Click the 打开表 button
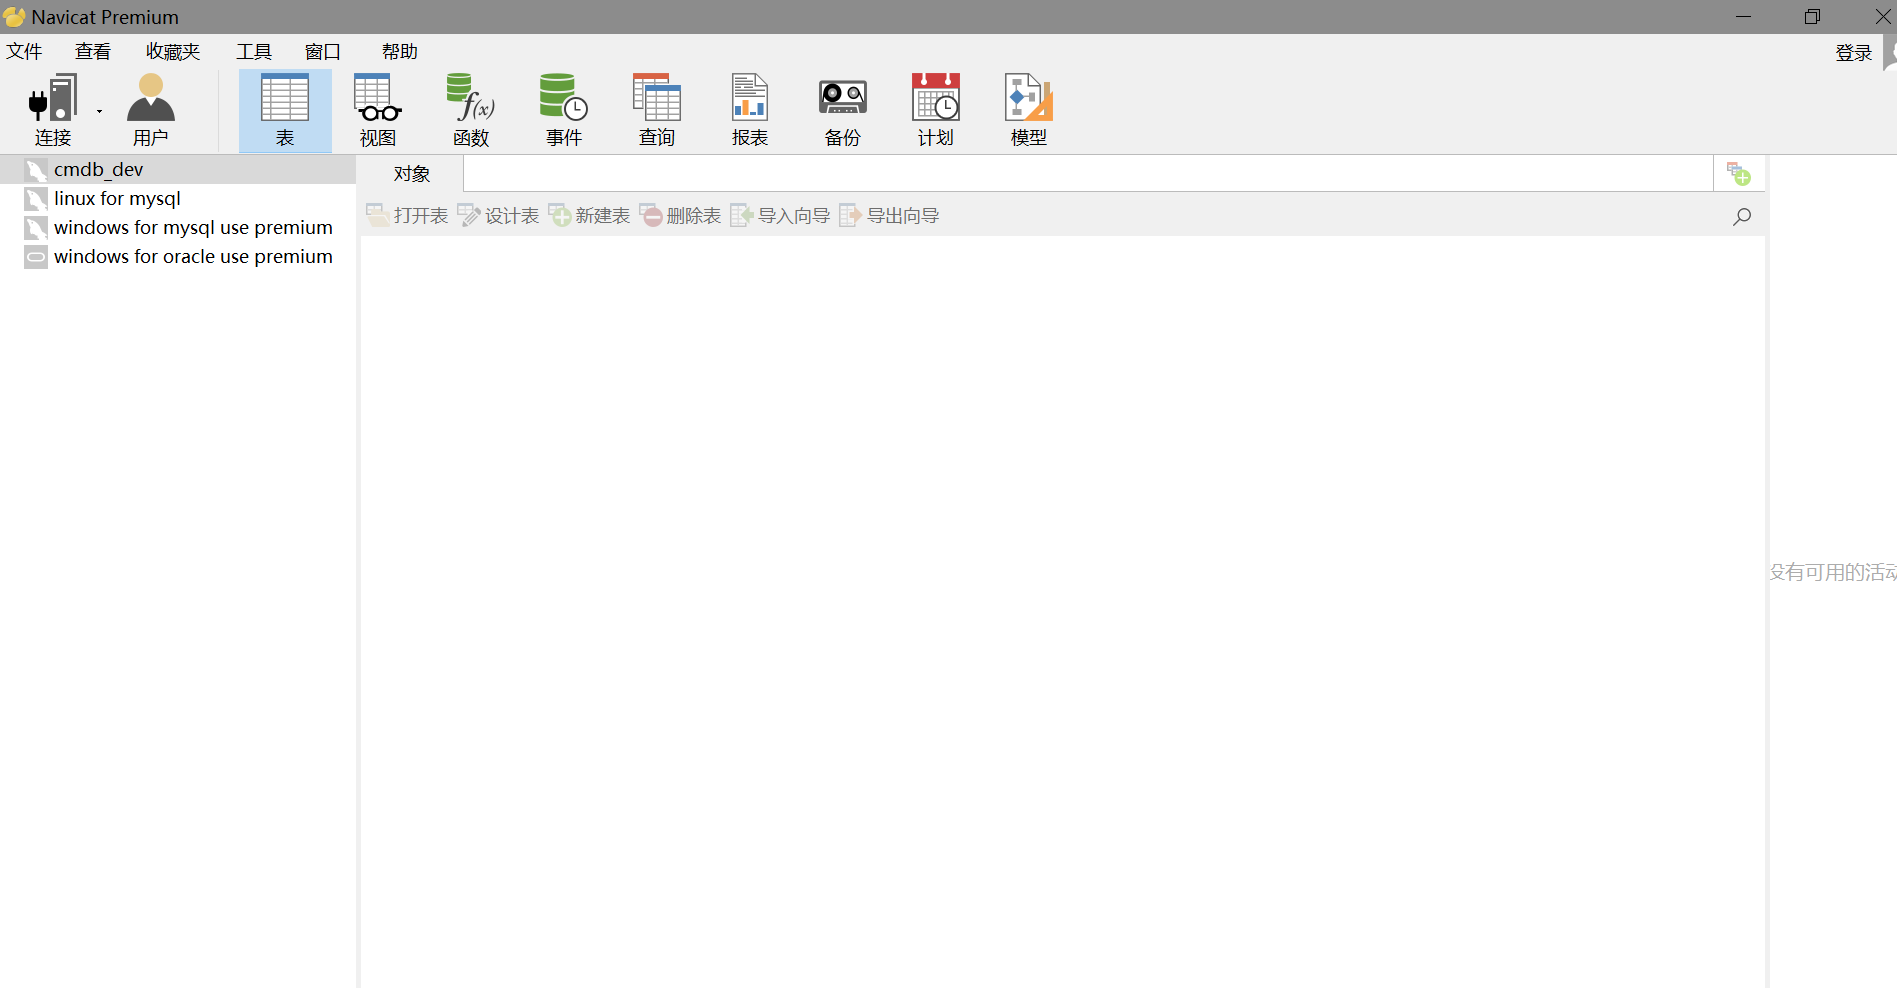The width and height of the screenshot is (1897, 988). 407,216
